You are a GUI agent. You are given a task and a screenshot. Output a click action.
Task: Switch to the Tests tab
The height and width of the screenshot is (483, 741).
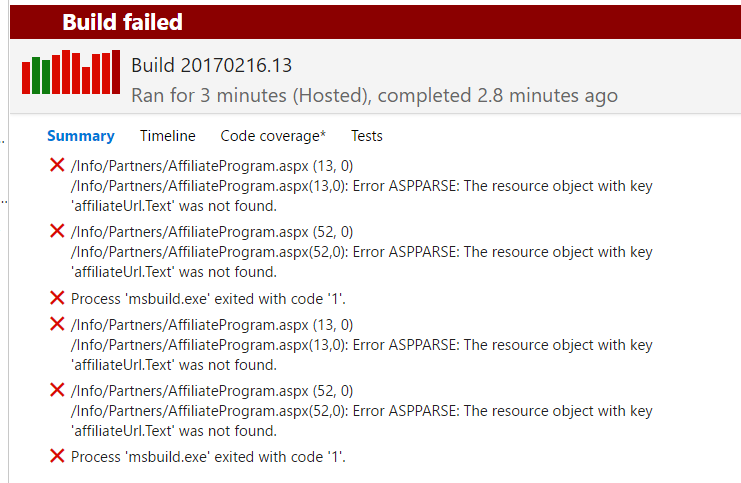click(x=367, y=136)
